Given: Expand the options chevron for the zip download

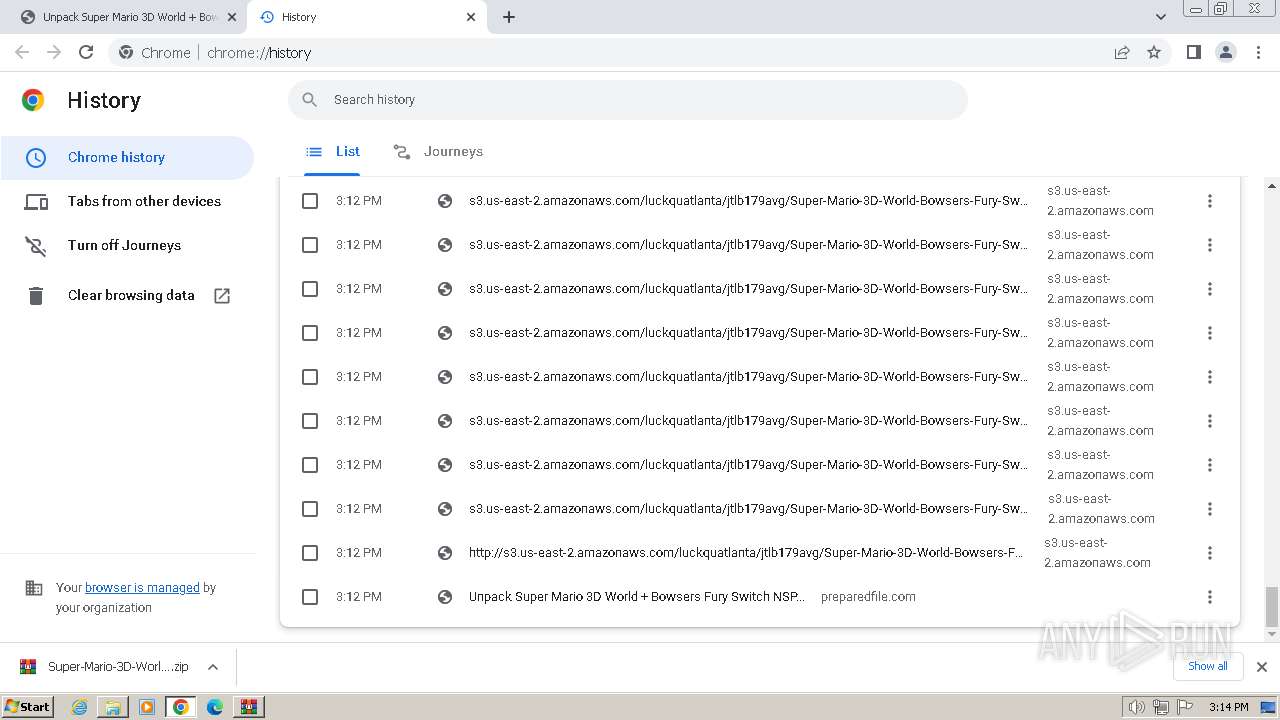Looking at the screenshot, I should click(x=213, y=666).
